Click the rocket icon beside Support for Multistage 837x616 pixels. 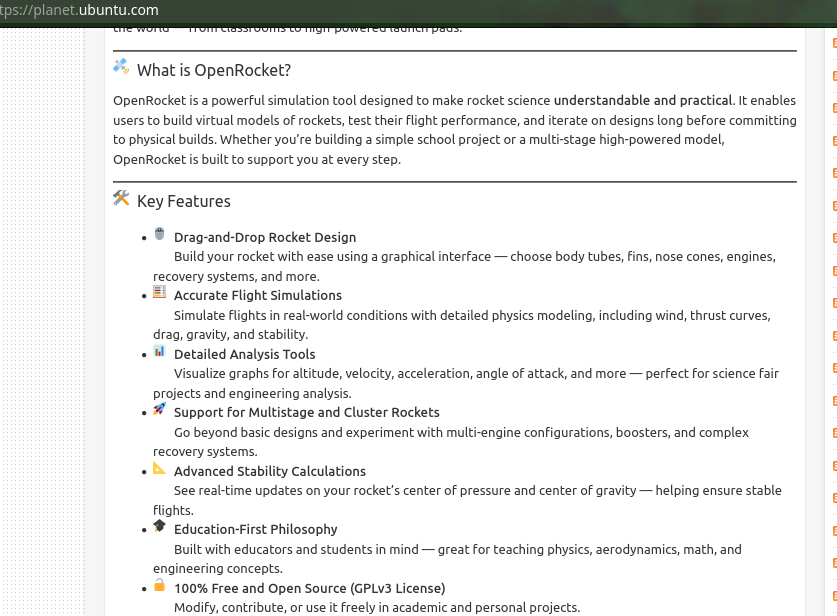point(160,409)
